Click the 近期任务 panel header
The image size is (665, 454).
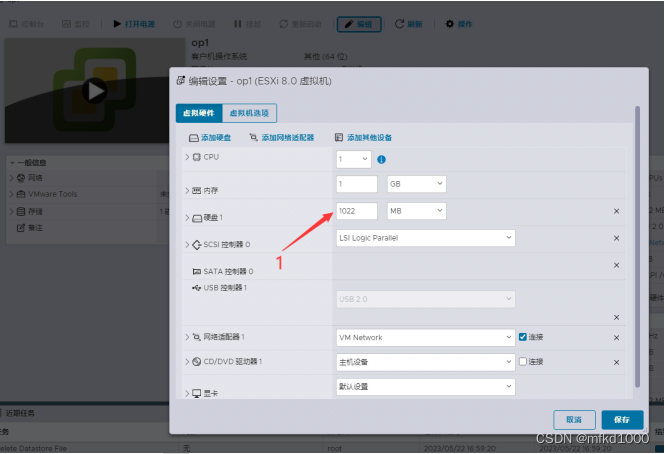click(20, 413)
